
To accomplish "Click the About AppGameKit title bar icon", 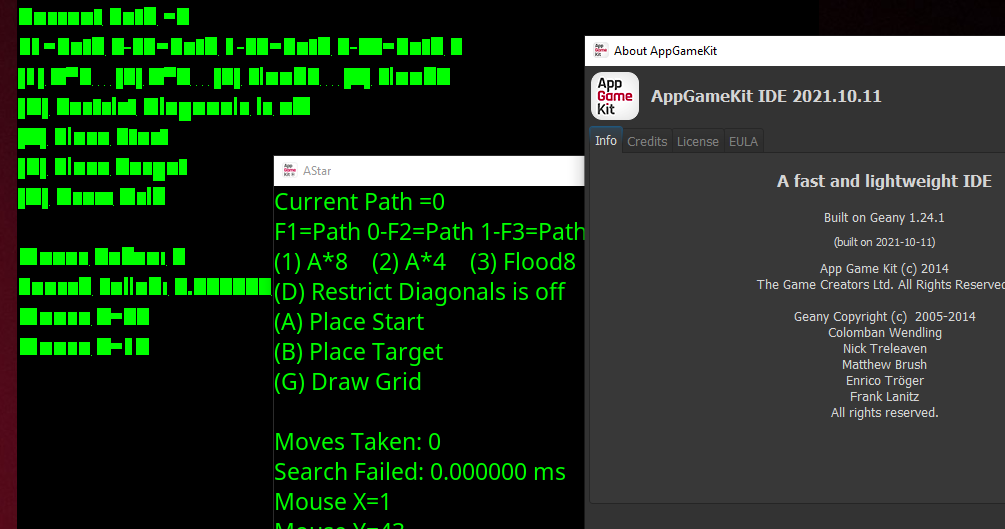I will coord(601,51).
